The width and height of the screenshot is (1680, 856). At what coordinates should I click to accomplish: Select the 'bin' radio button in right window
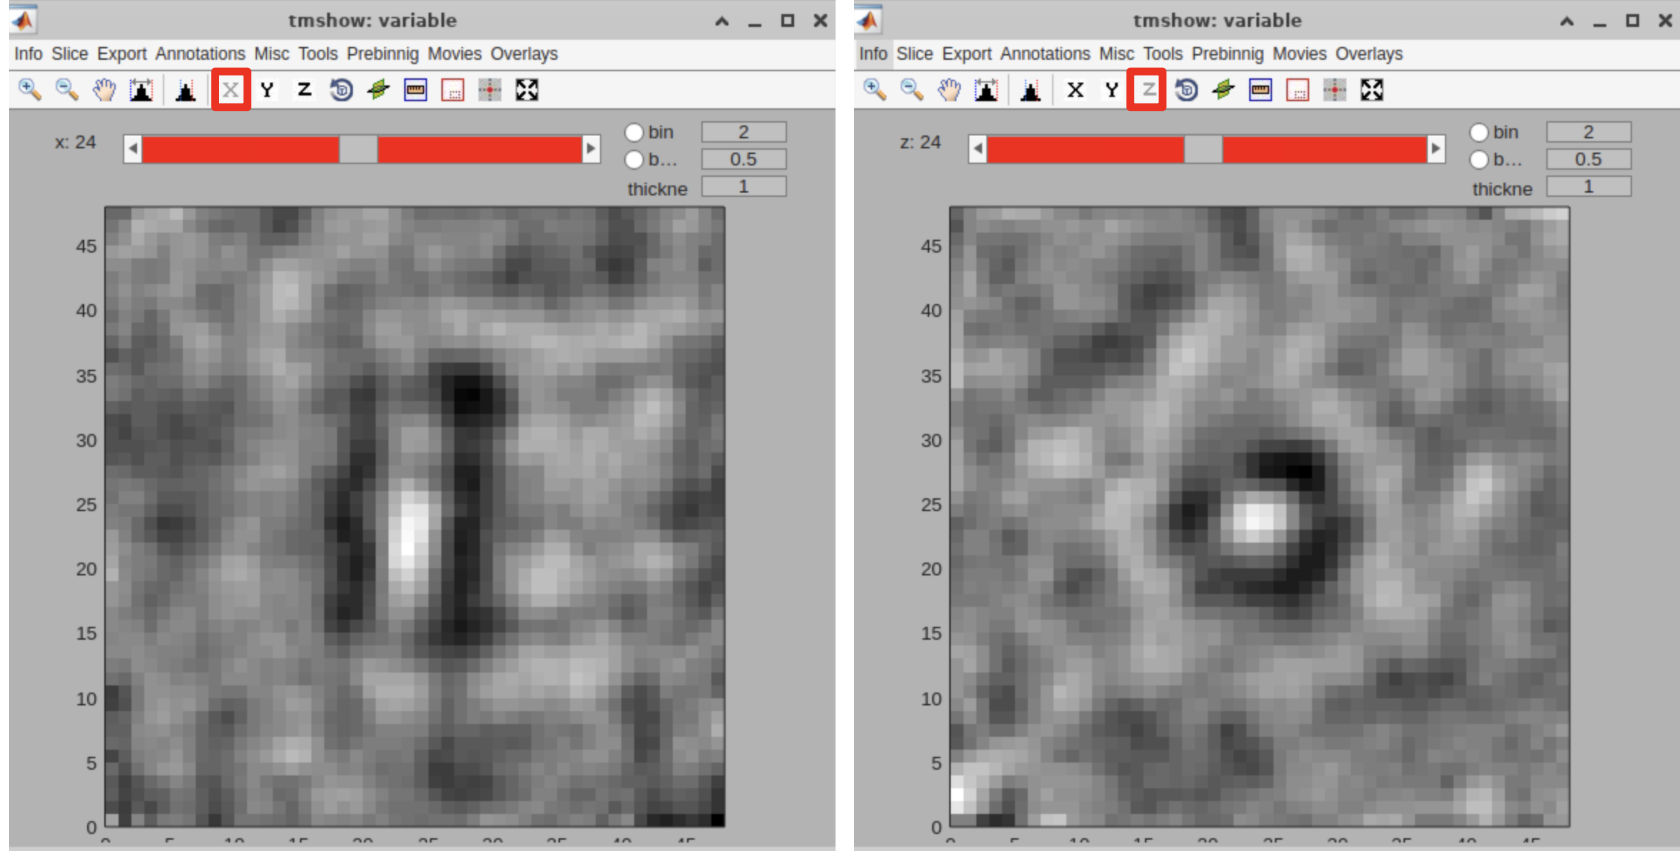coord(1479,132)
